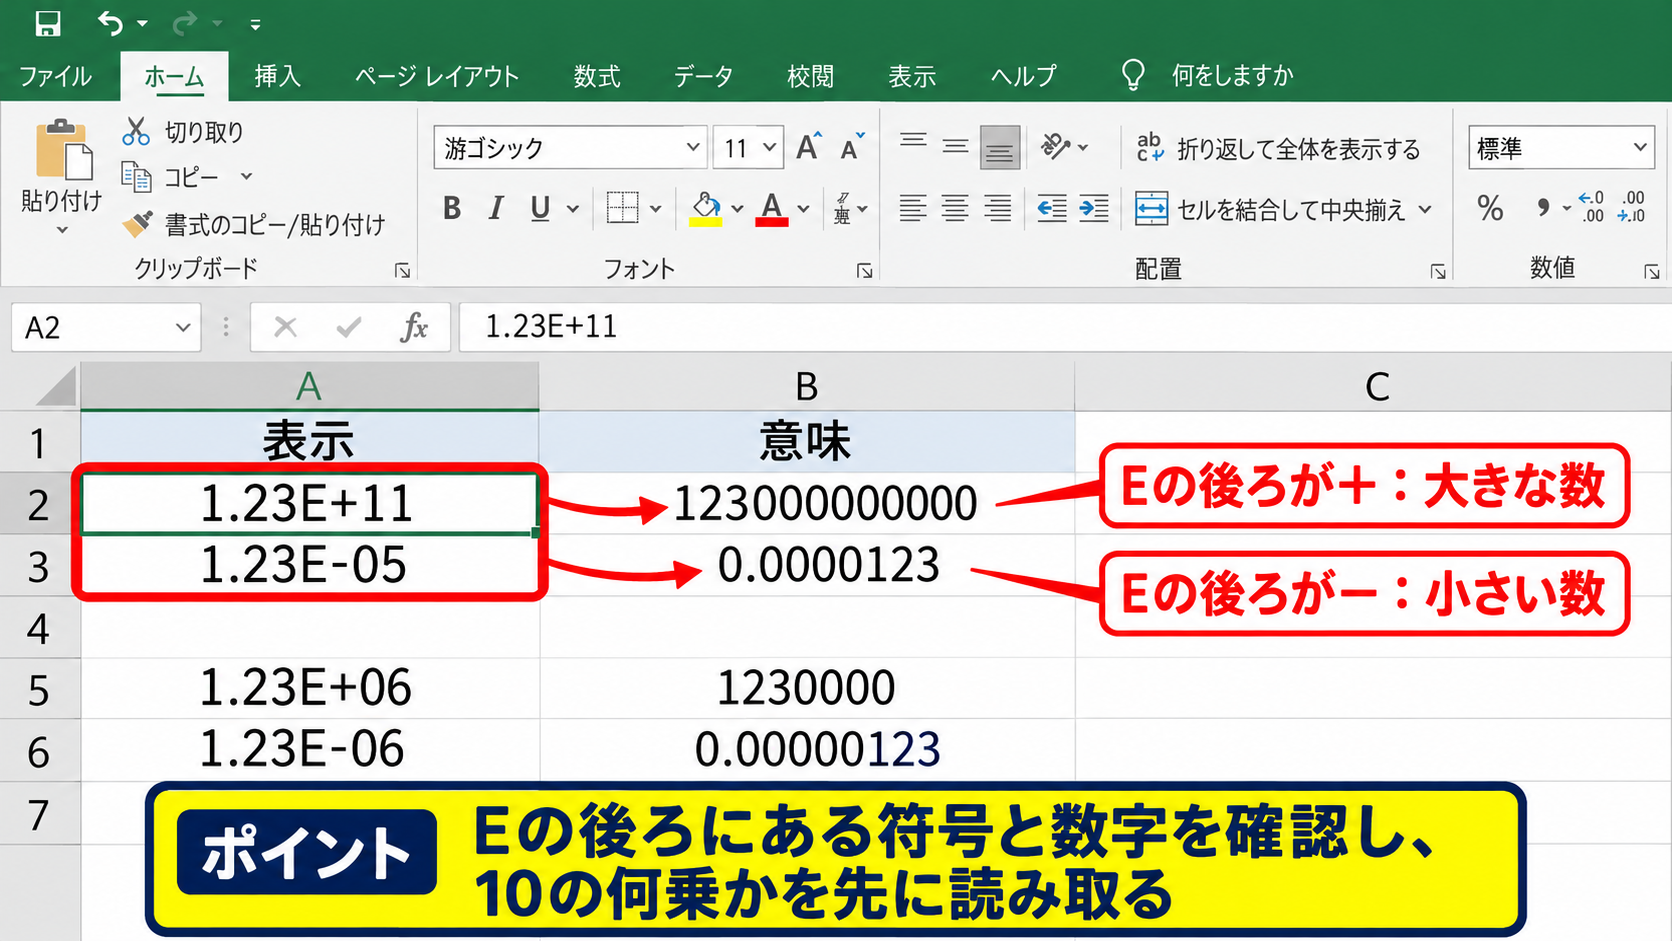The image size is (1672, 941).
Task: Toggle Bold formatting
Action: (452, 208)
